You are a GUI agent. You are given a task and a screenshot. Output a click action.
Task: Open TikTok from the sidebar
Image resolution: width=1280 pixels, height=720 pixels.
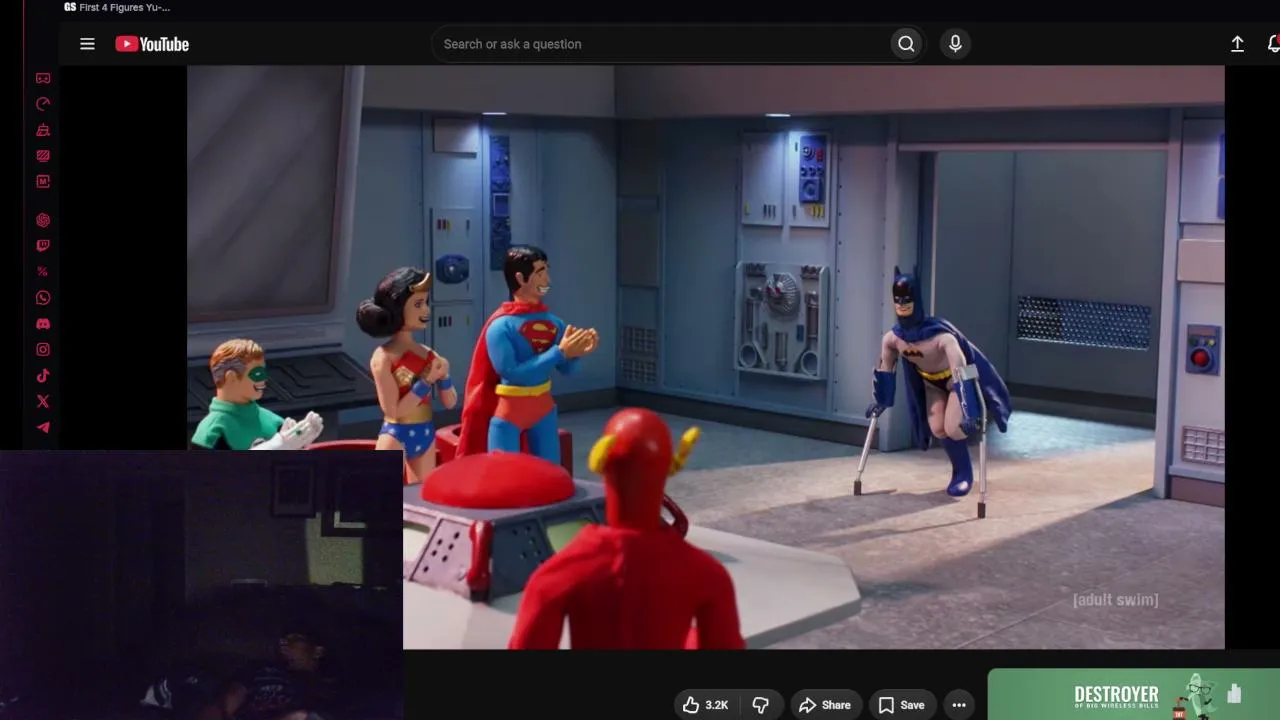tap(43, 376)
